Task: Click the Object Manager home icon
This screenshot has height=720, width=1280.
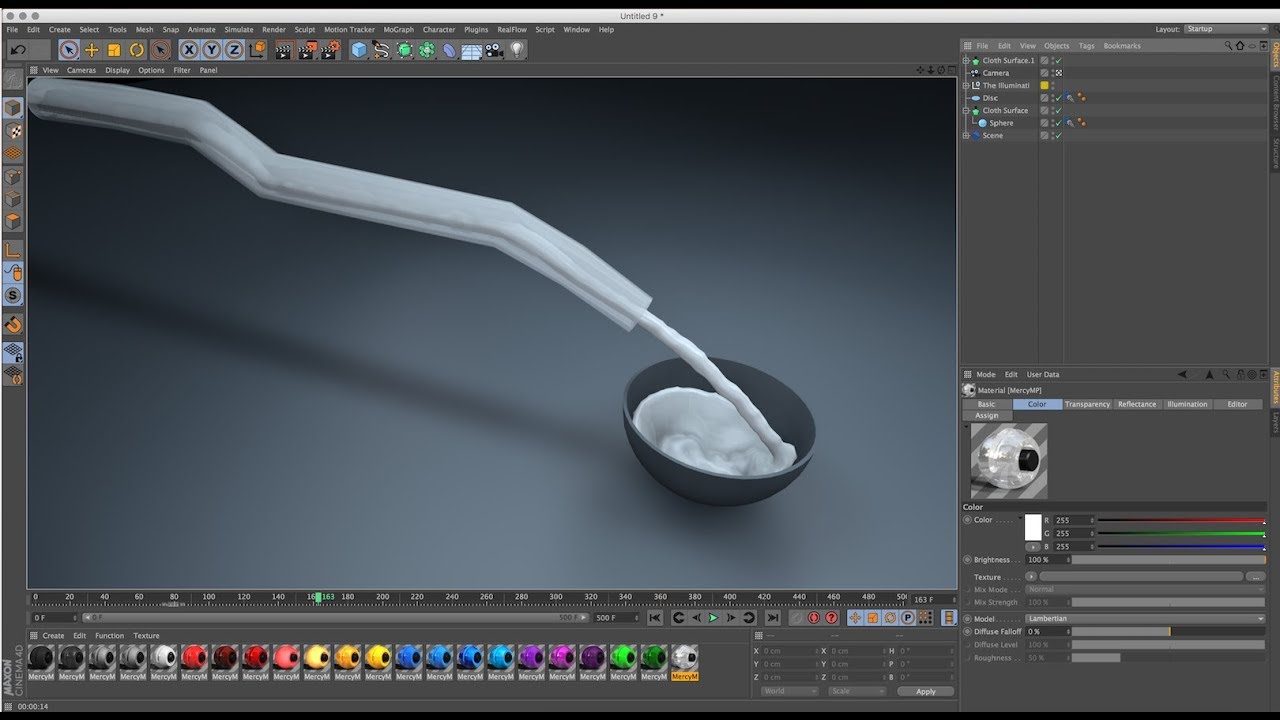Action: 1240,46
